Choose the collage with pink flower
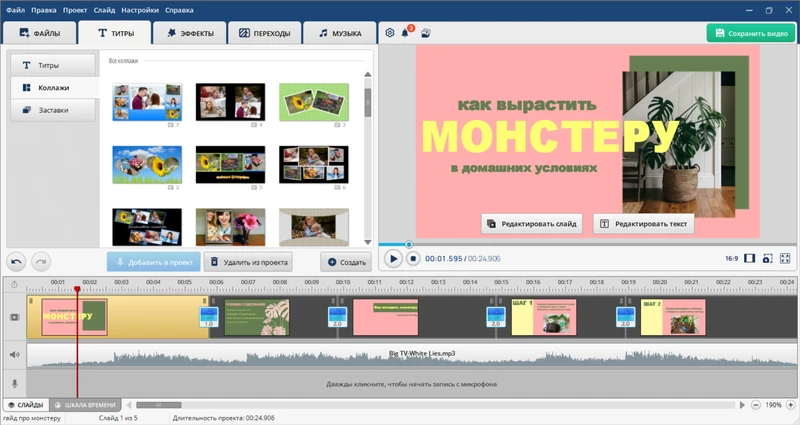The width and height of the screenshot is (800, 425). (x=231, y=227)
